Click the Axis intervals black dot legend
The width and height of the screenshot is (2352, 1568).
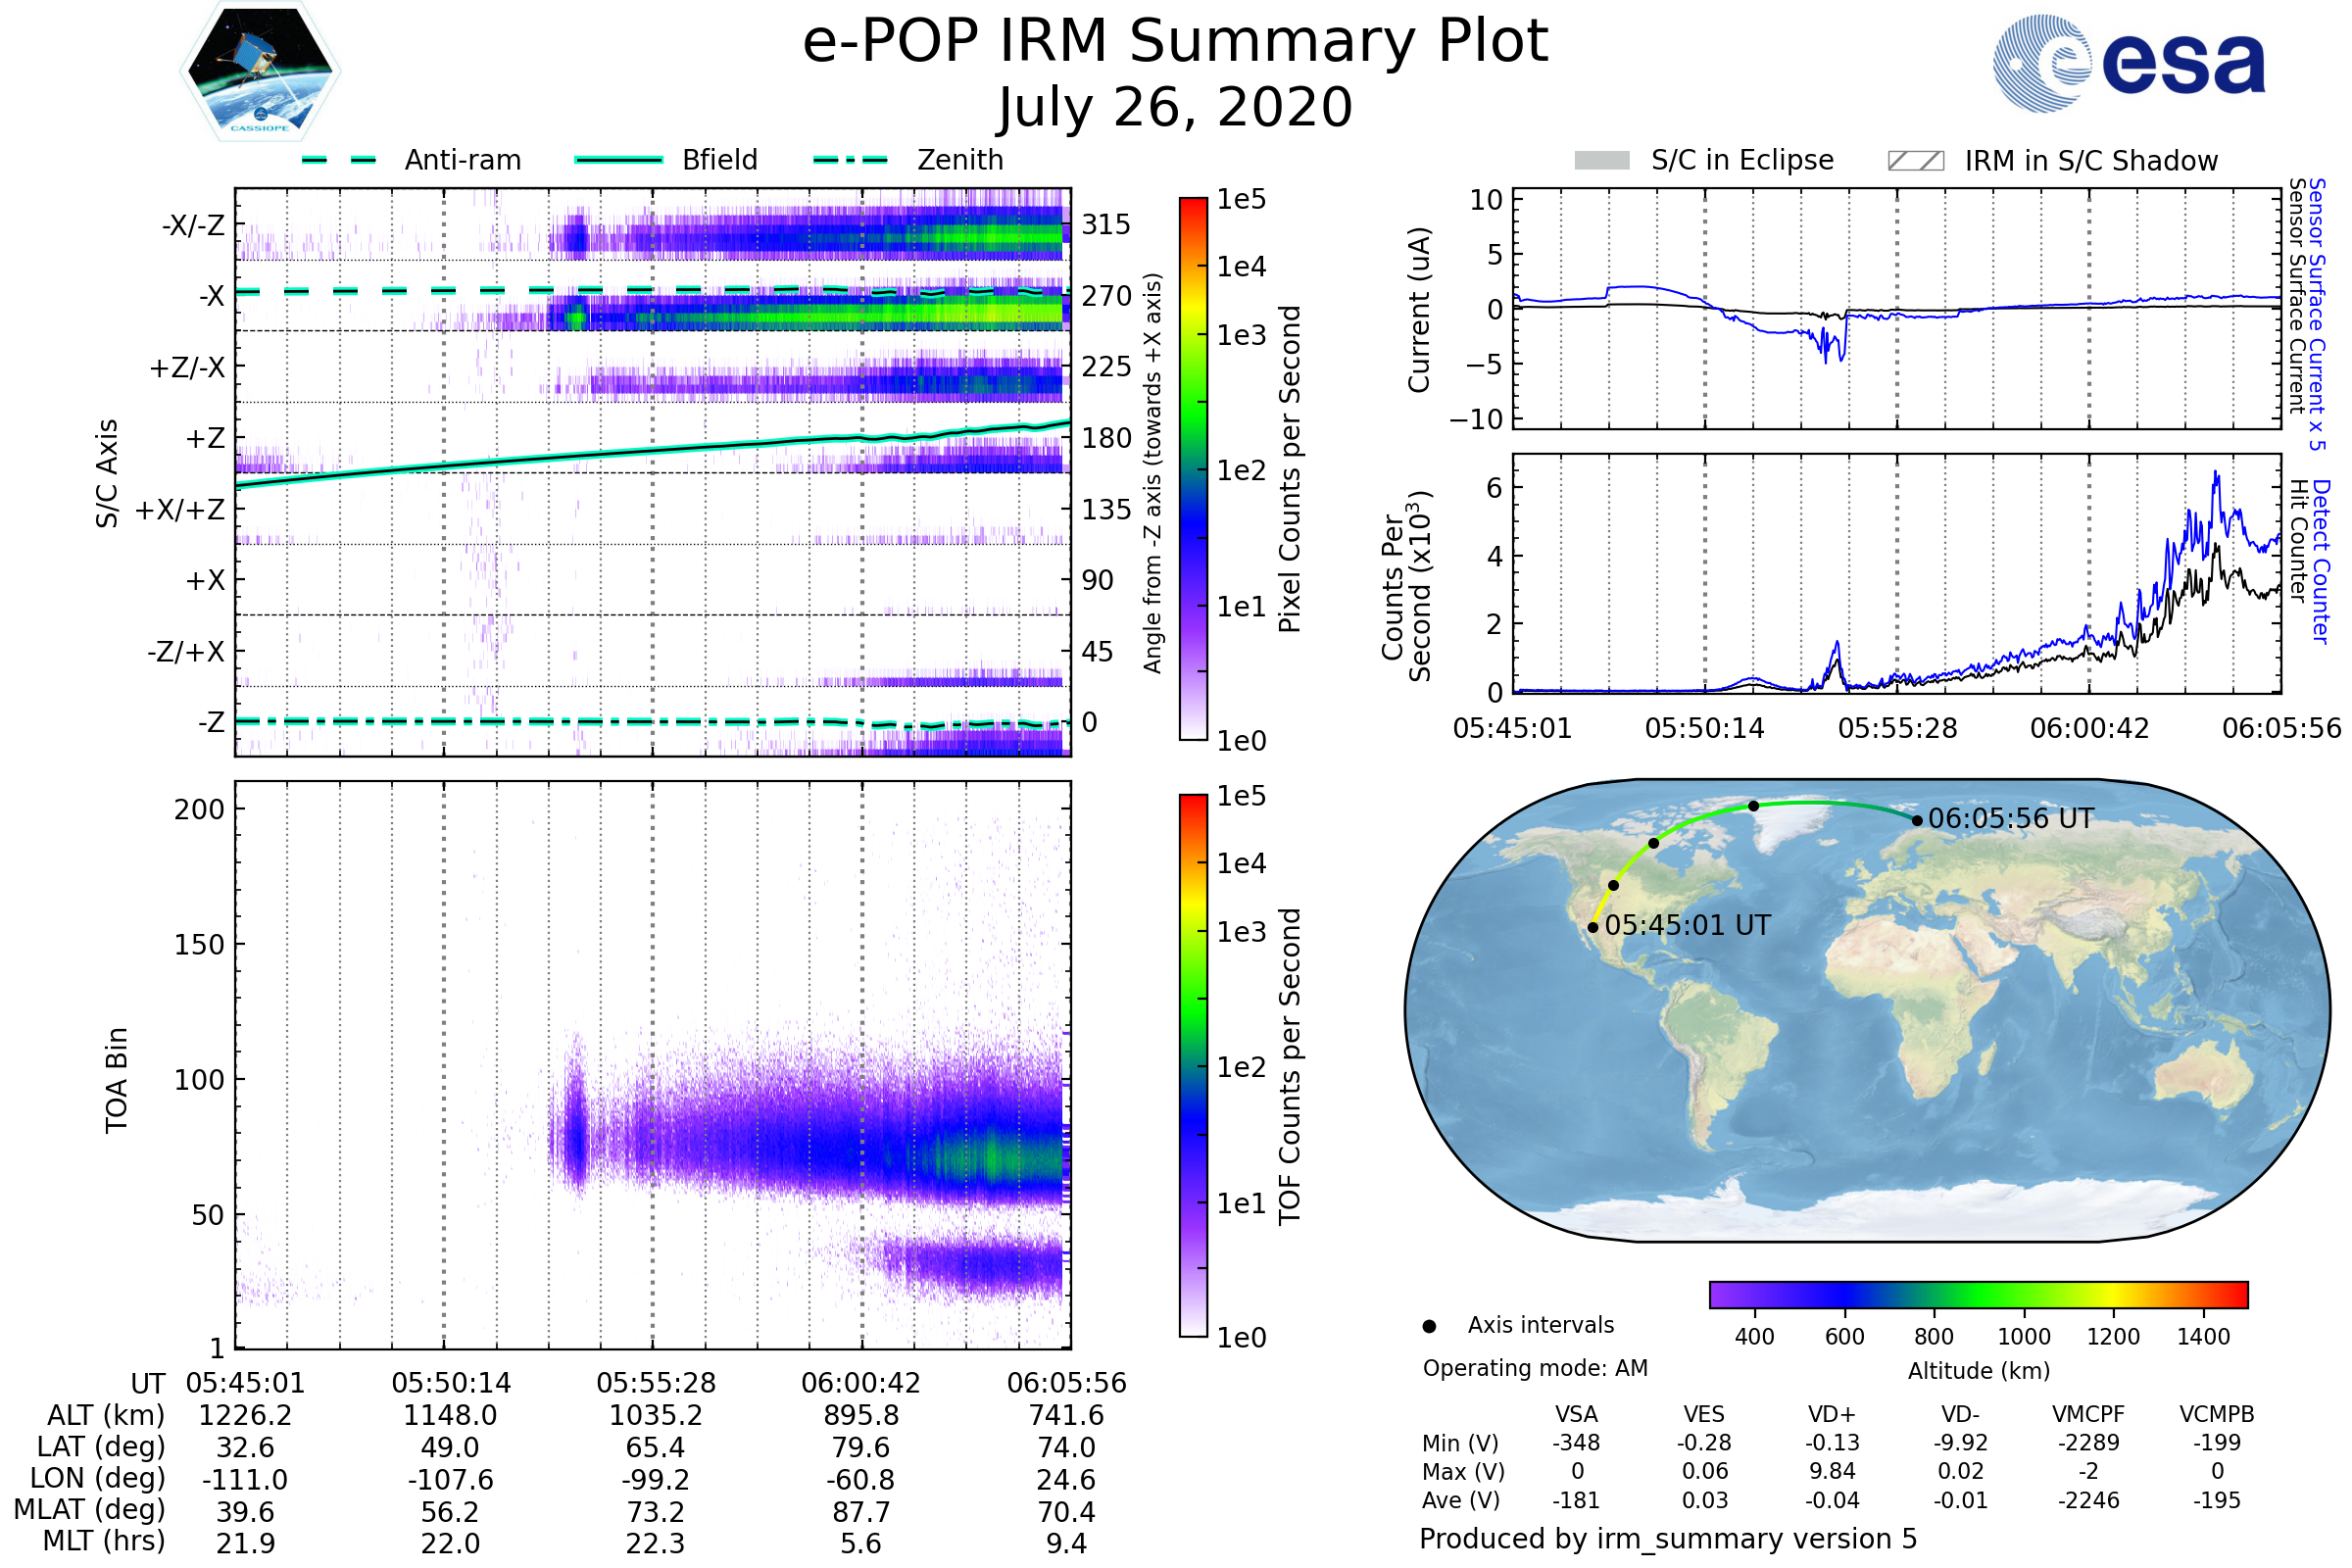[x=1429, y=1326]
